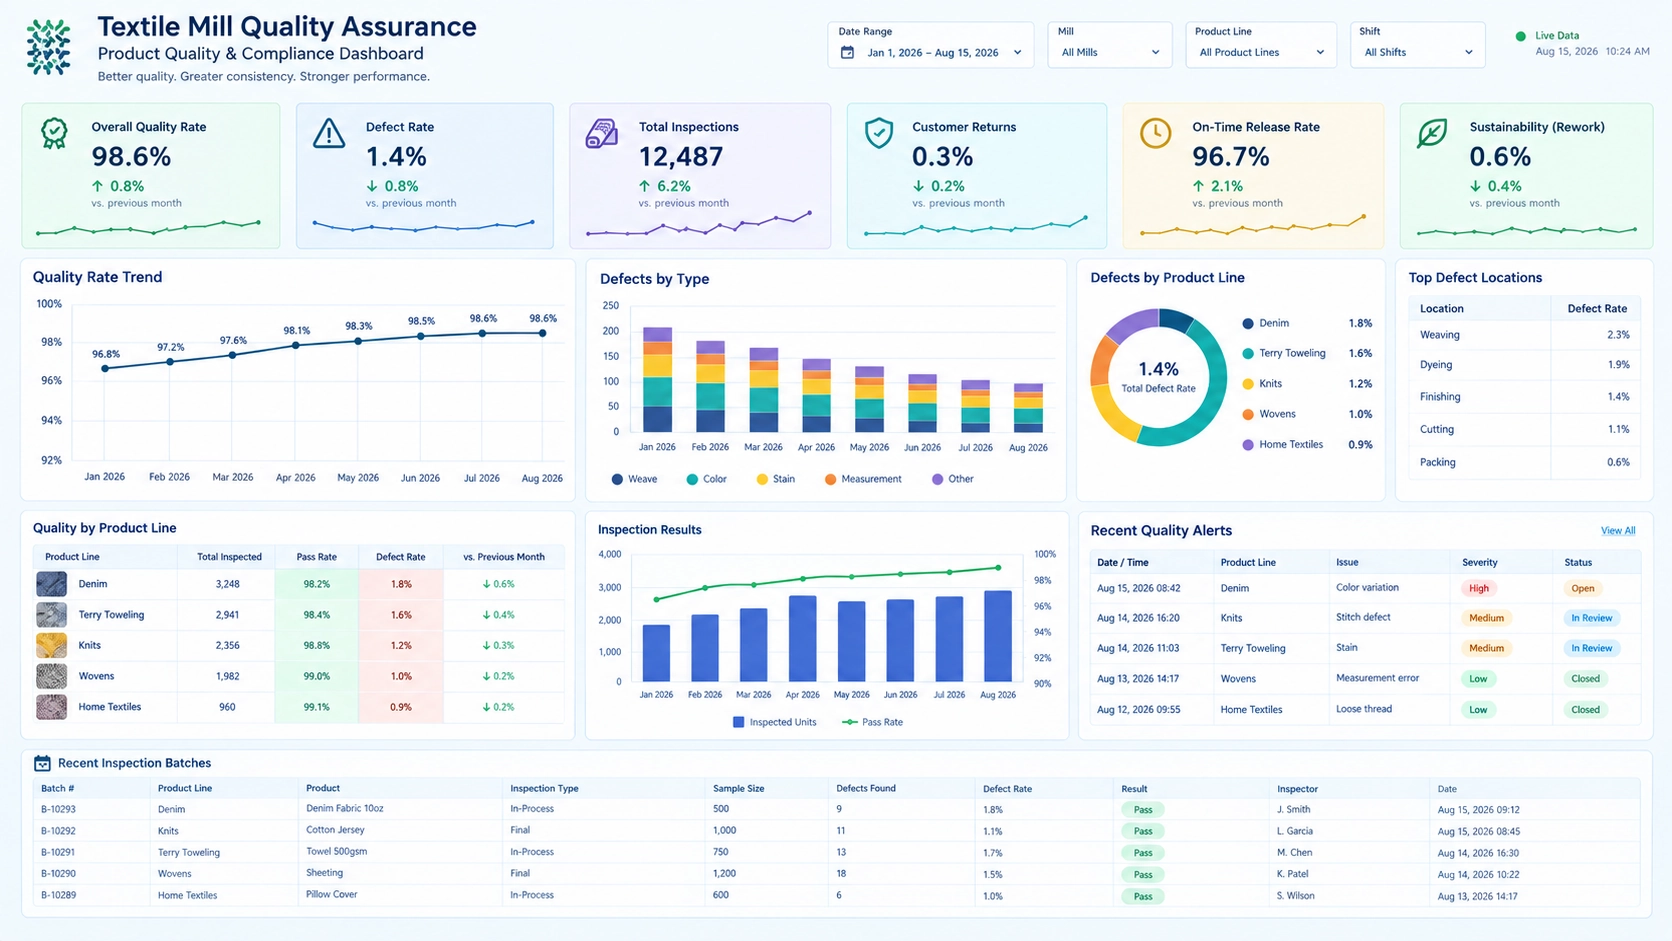Click the High severity badge

(1479, 588)
